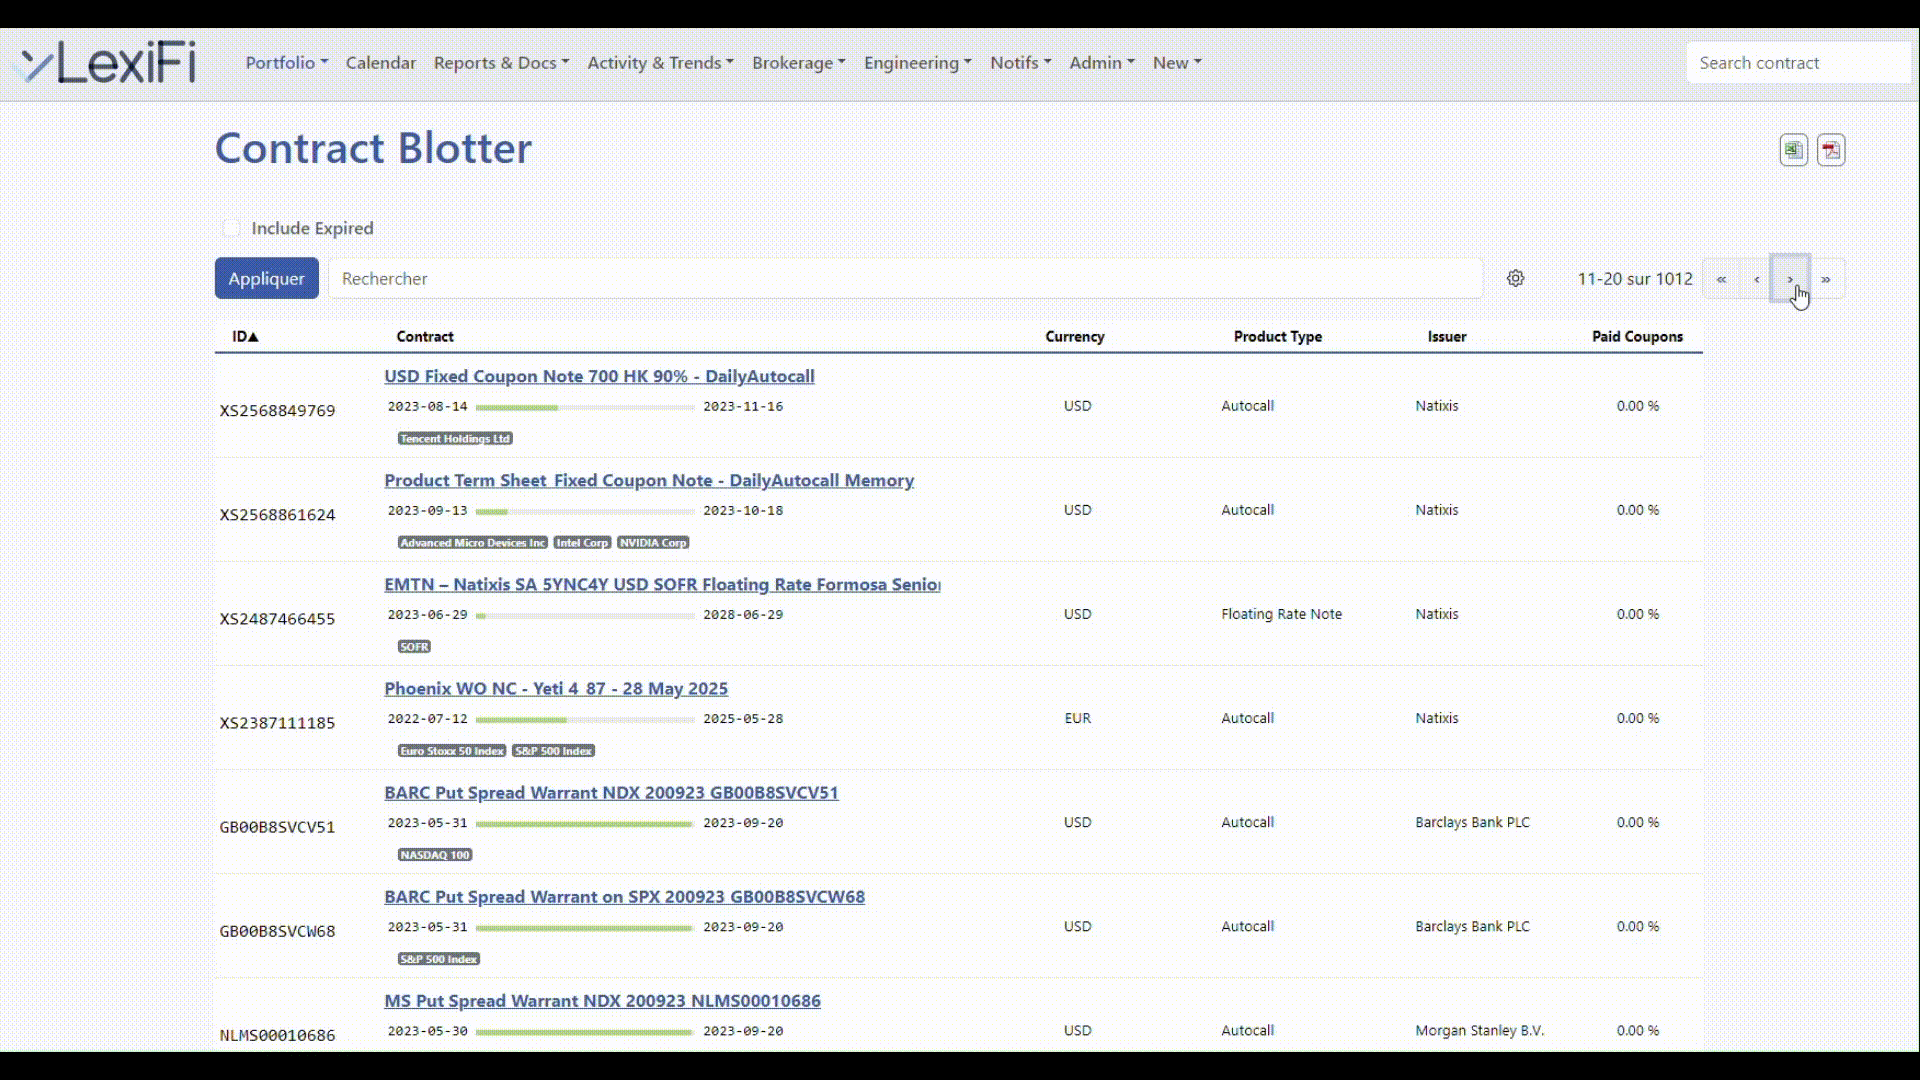This screenshot has height=1080, width=1920.
Task: Select ID XS2487466455
Action: (x=277, y=618)
